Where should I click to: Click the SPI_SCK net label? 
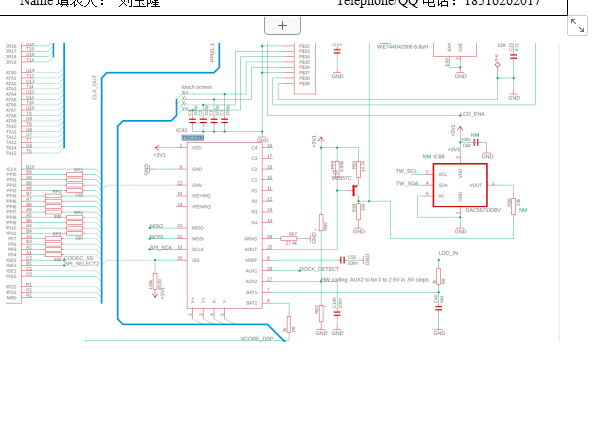(x=161, y=248)
